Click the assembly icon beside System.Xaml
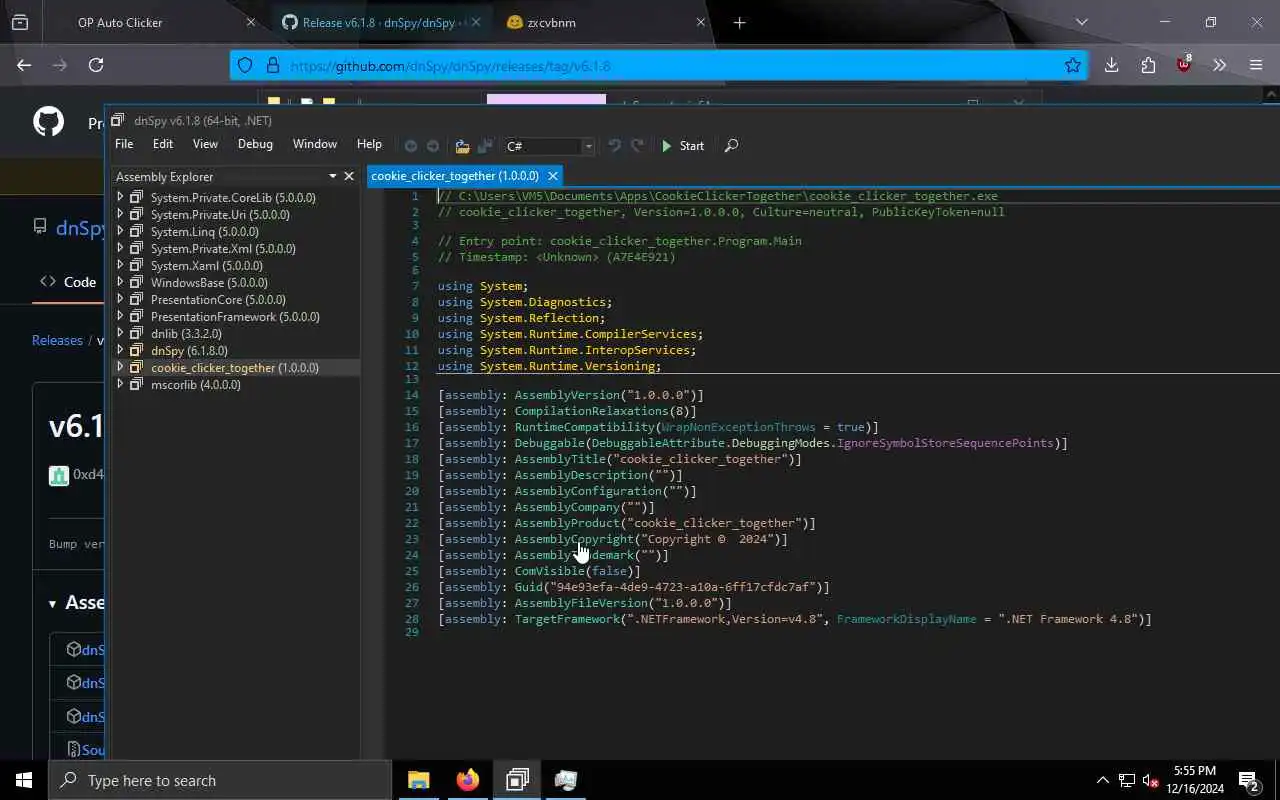The height and width of the screenshot is (800, 1280). (x=137, y=266)
